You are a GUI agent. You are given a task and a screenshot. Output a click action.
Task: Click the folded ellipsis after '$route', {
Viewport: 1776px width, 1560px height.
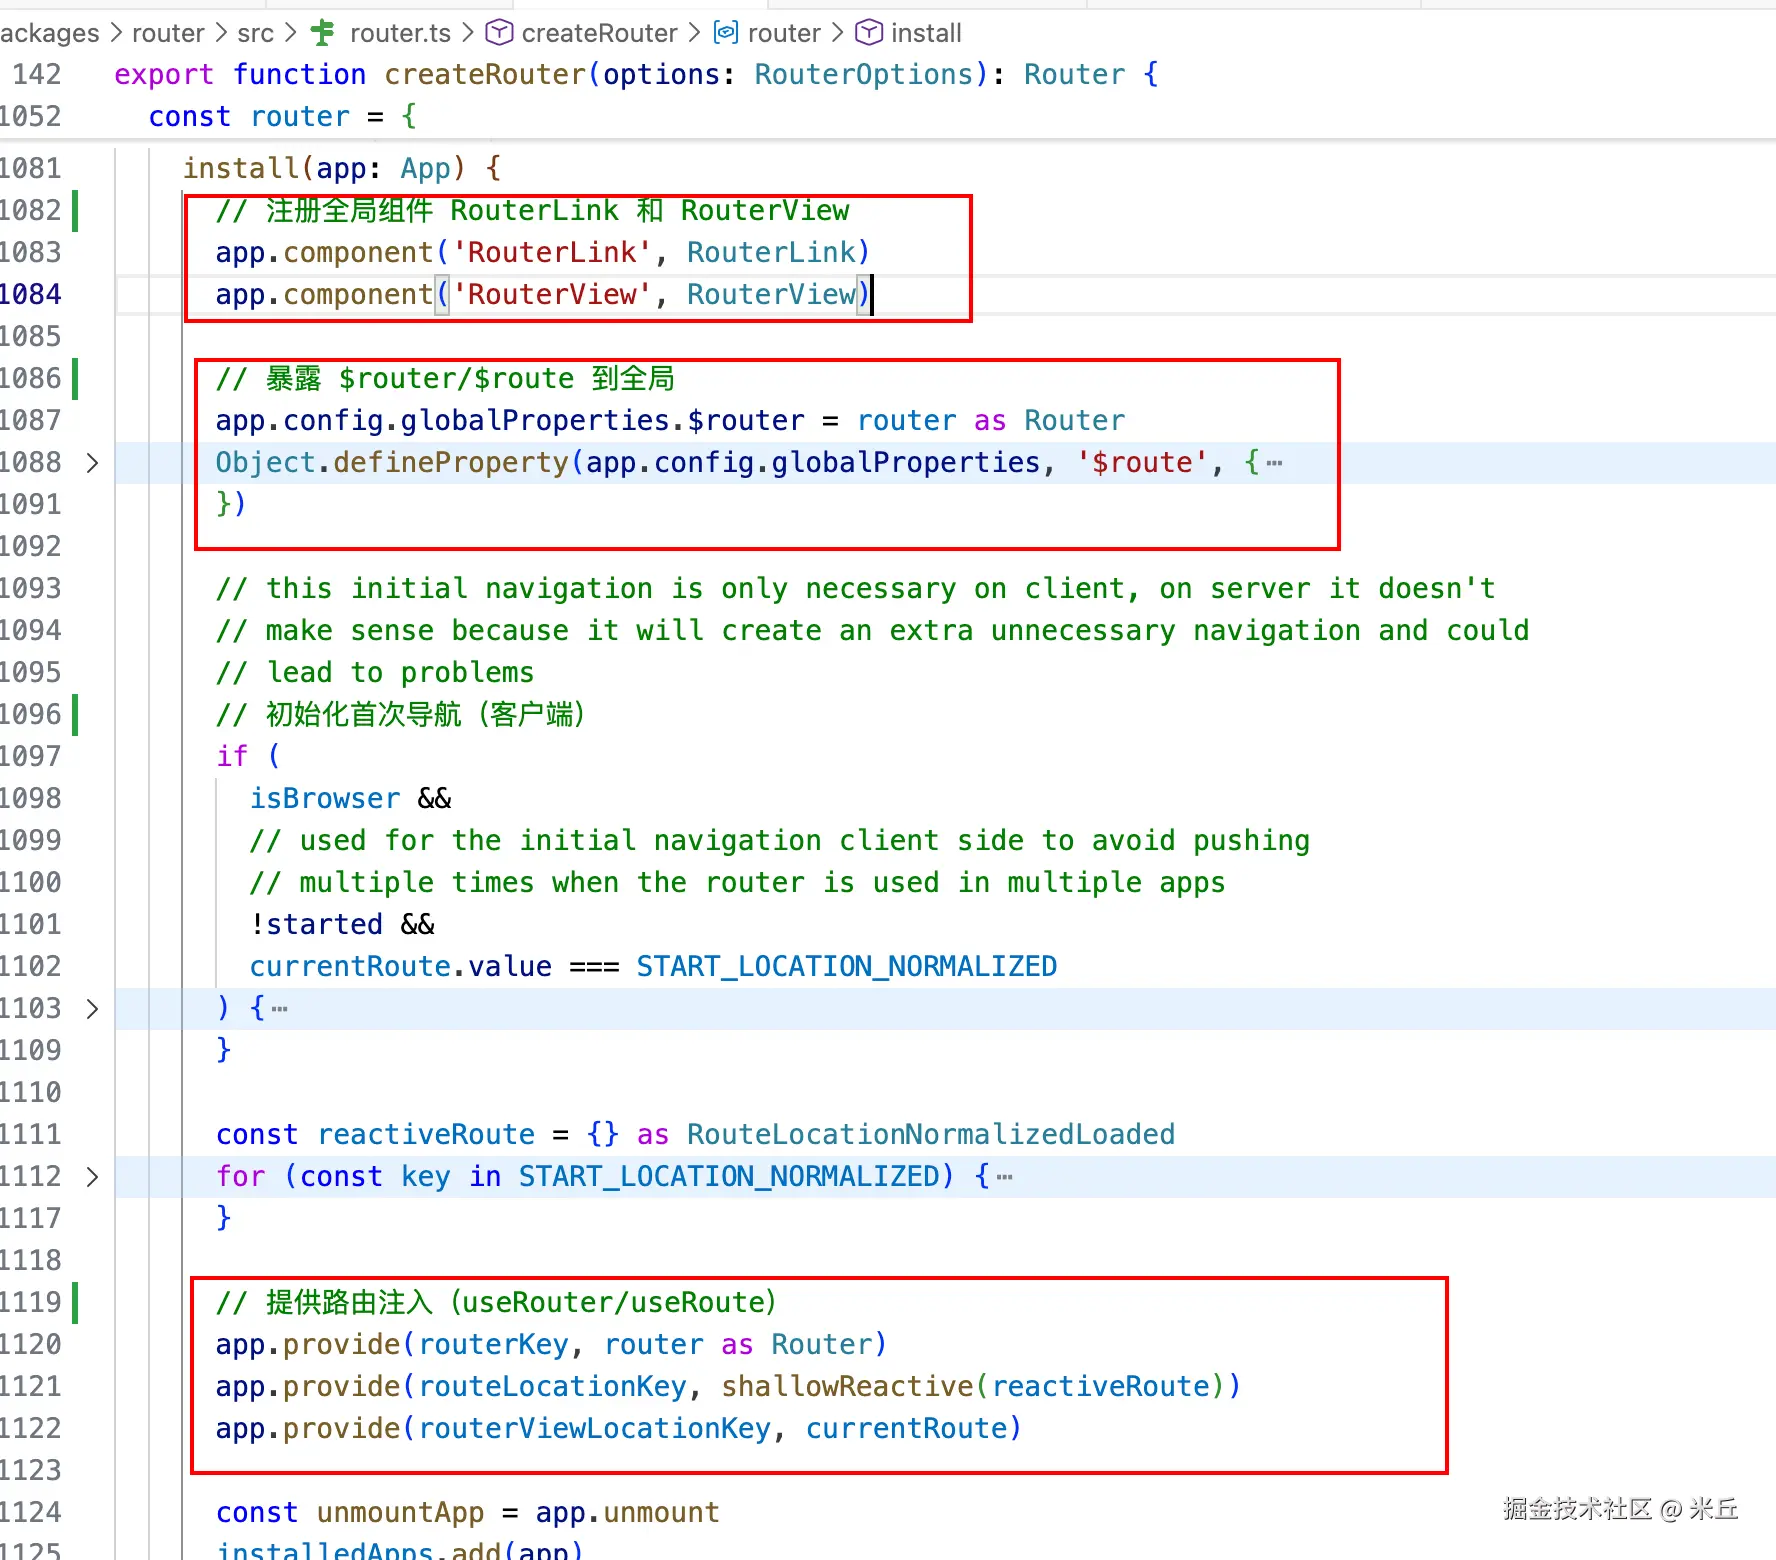(x=1274, y=463)
